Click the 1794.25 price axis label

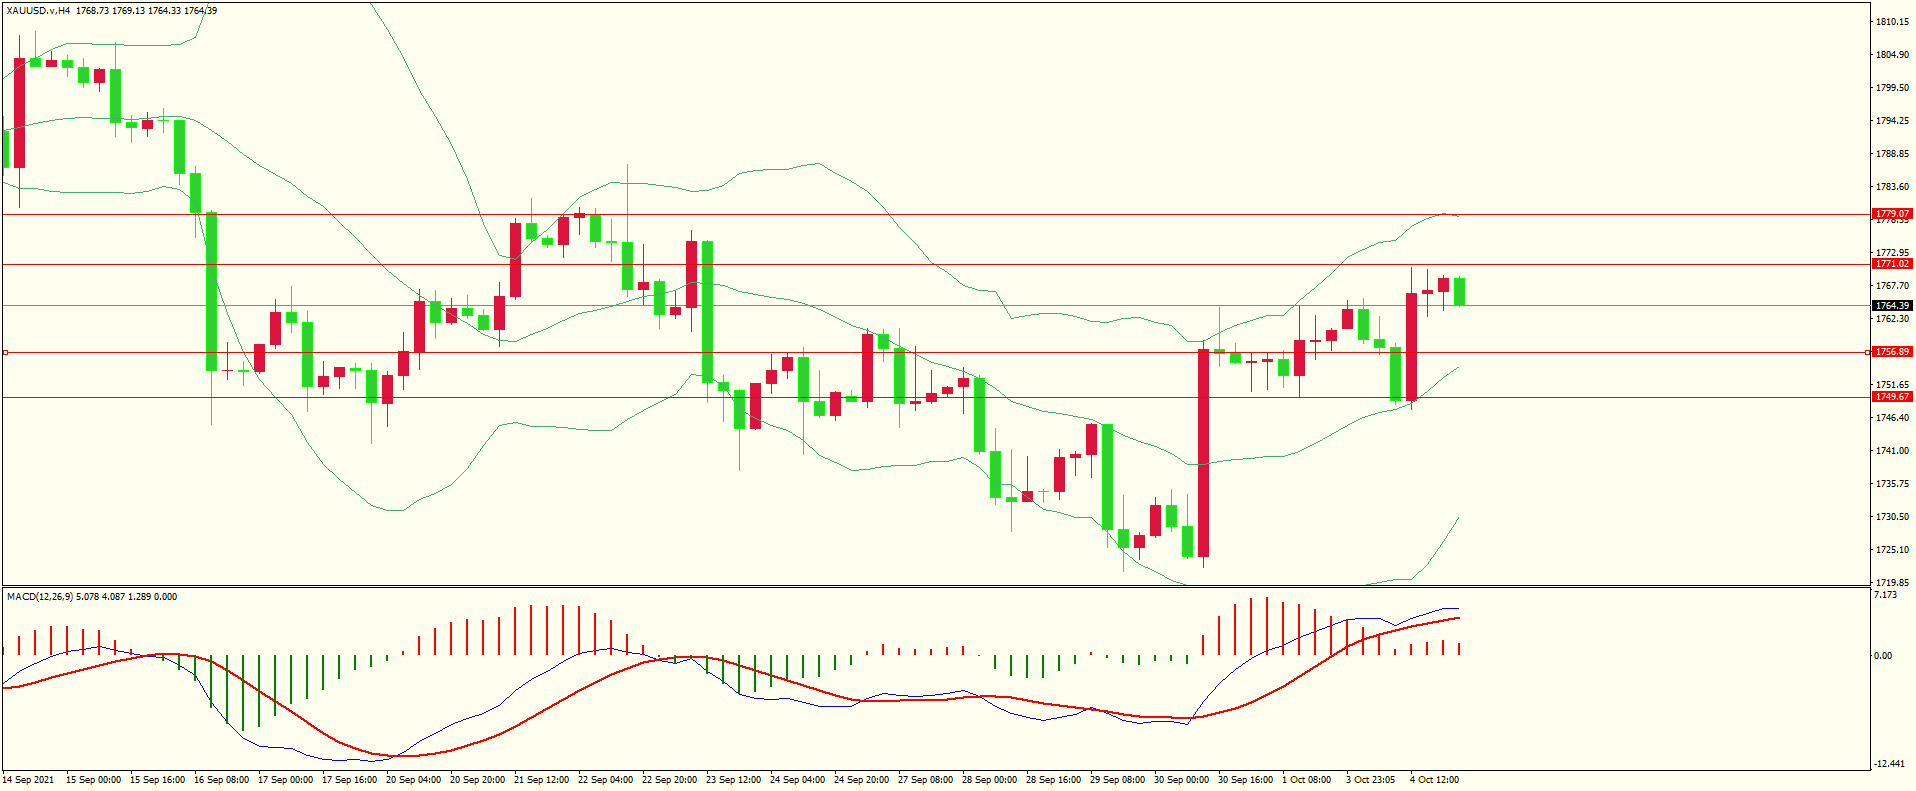point(1892,121)
